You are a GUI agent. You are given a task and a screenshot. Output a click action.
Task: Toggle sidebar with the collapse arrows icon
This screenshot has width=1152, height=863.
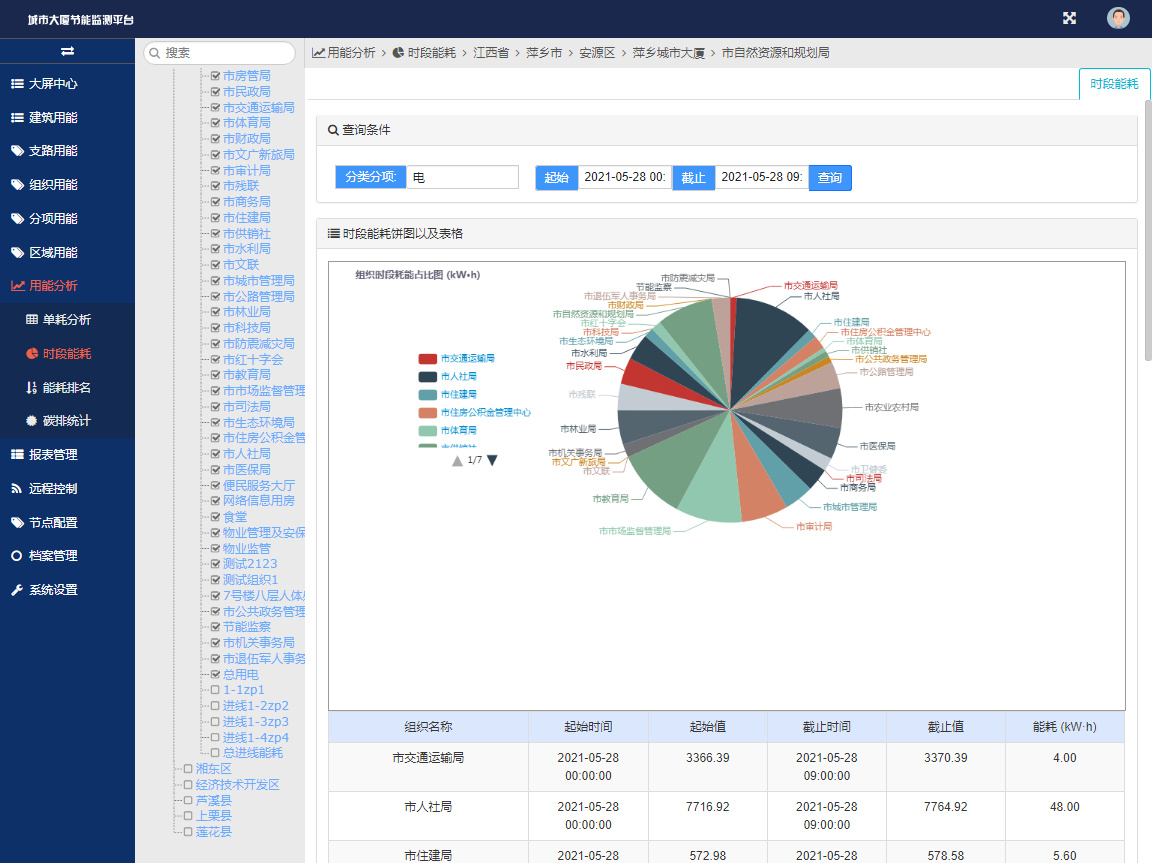pos(67,51)
